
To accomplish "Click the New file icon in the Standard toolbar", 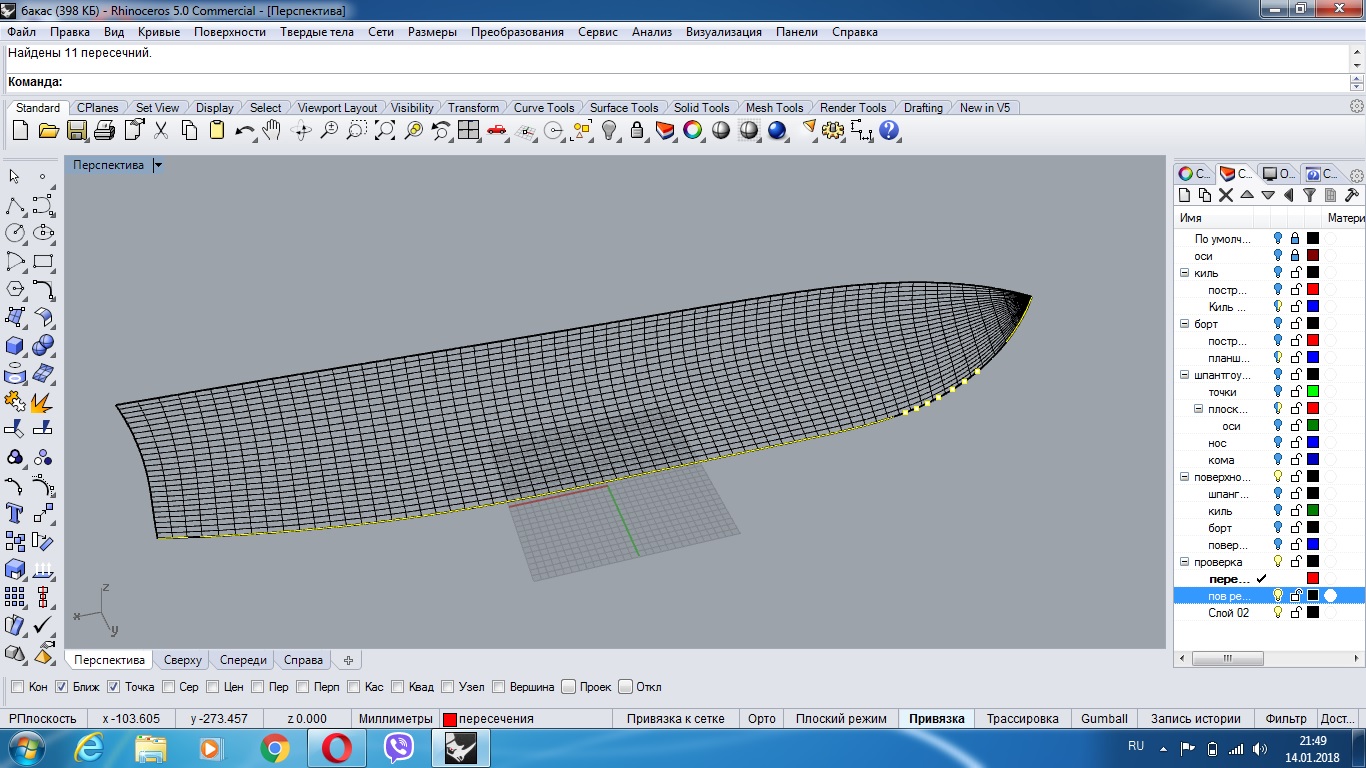I will click(20, 130).
